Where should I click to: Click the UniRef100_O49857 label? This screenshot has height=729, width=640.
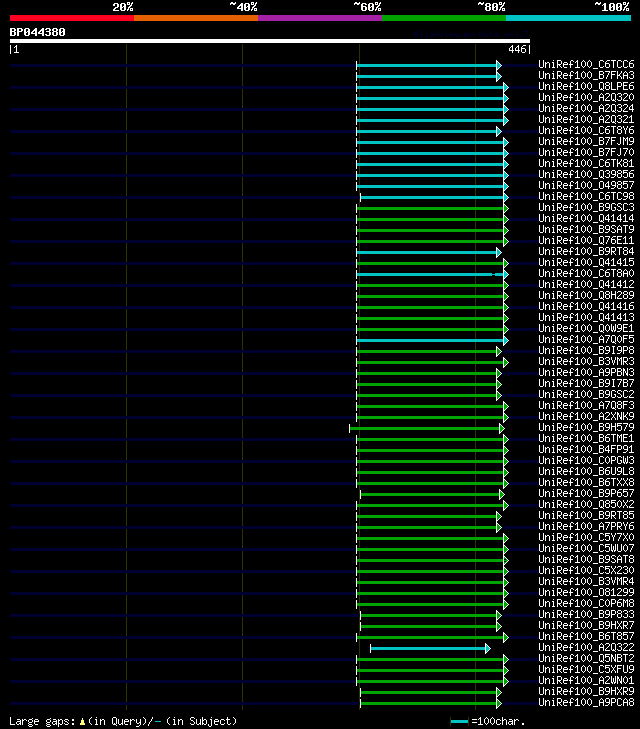click(586, 186)
